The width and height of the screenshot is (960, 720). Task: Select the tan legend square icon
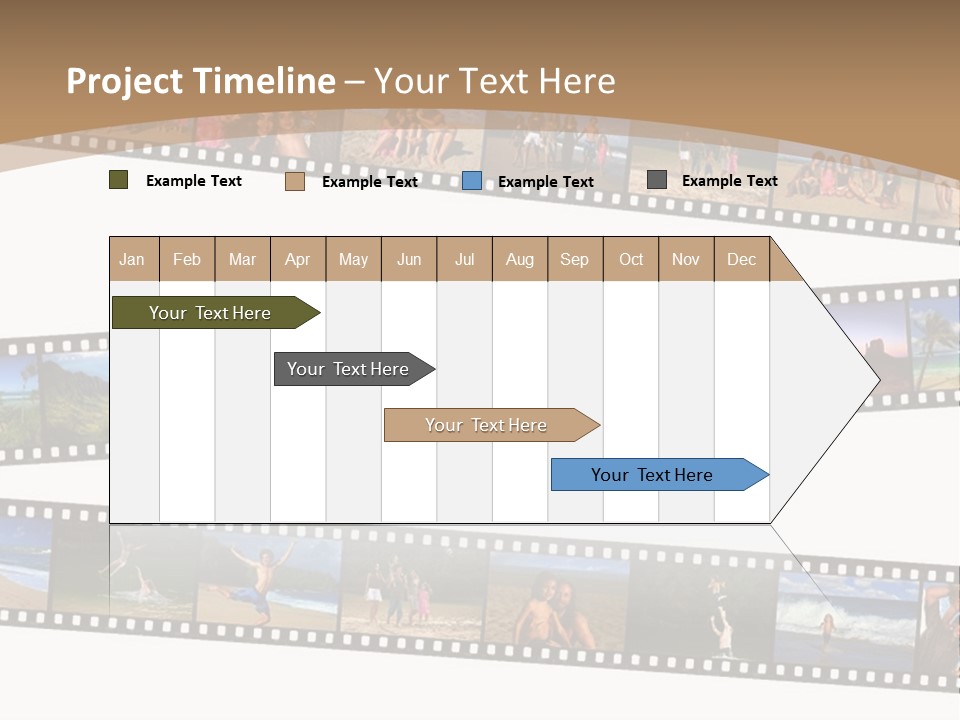click(294, 182)
